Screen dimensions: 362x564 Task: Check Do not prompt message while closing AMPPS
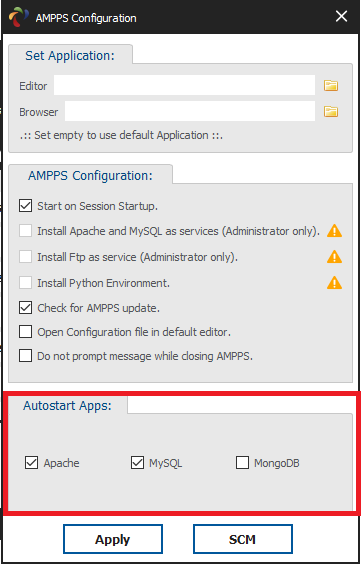pos(26,356)
